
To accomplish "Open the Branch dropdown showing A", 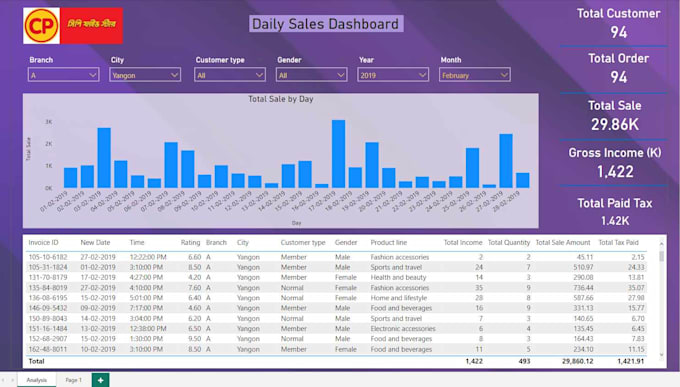I will [63, 75].
